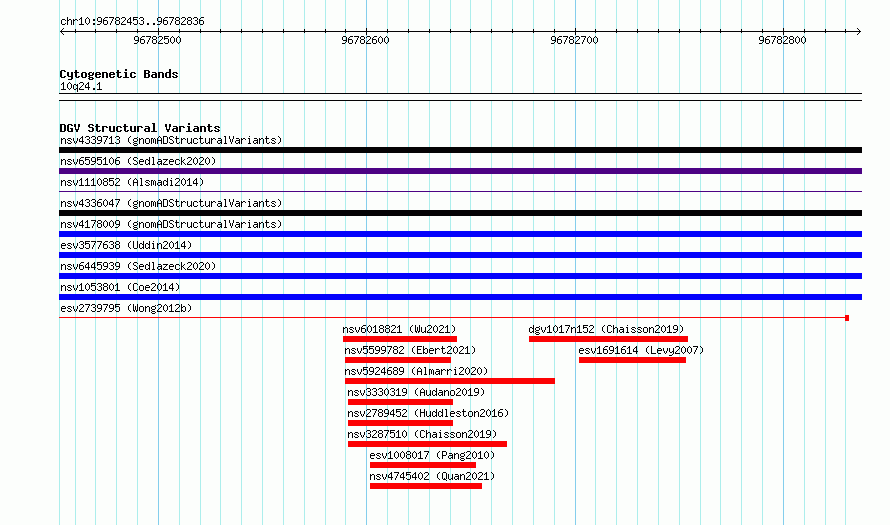Select the purple bar under nsv6595106
The height and width of the screenshot is (525, 890).
tap(460, 171)
